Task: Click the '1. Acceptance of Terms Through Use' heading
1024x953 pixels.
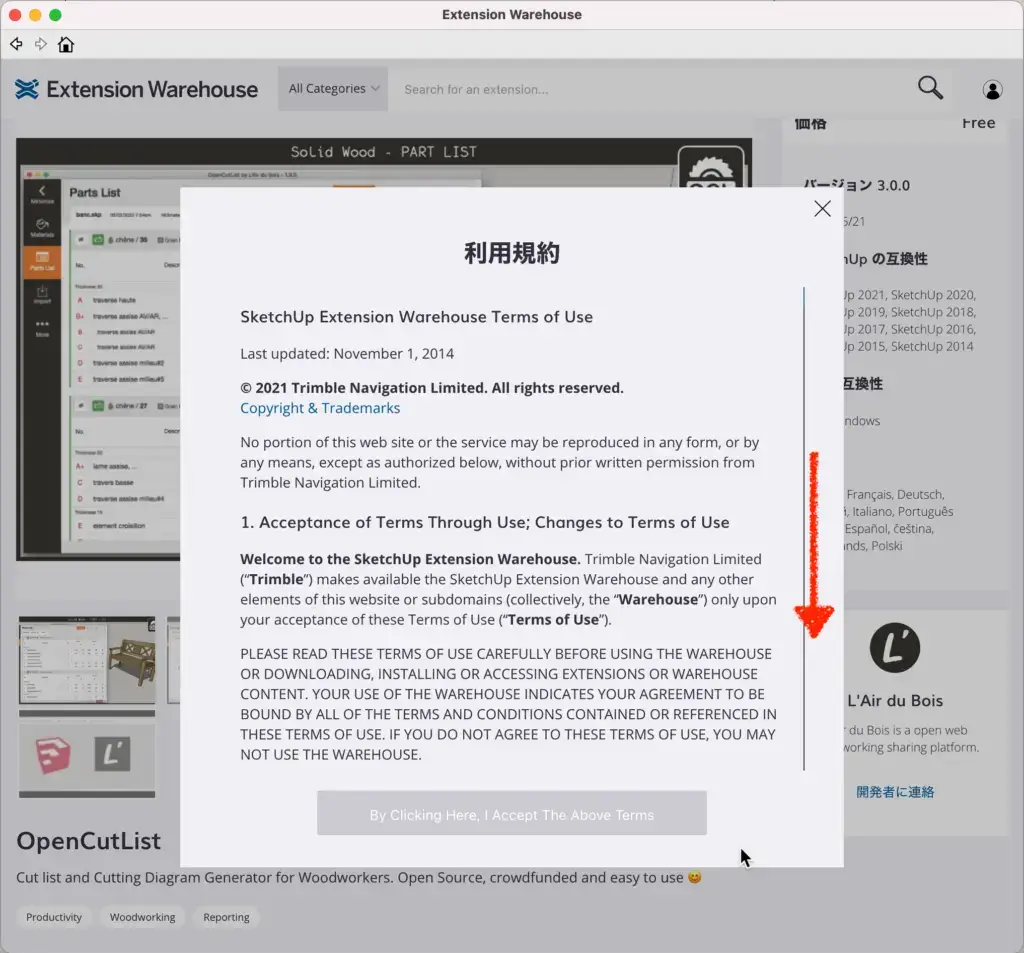Action: 485,523
